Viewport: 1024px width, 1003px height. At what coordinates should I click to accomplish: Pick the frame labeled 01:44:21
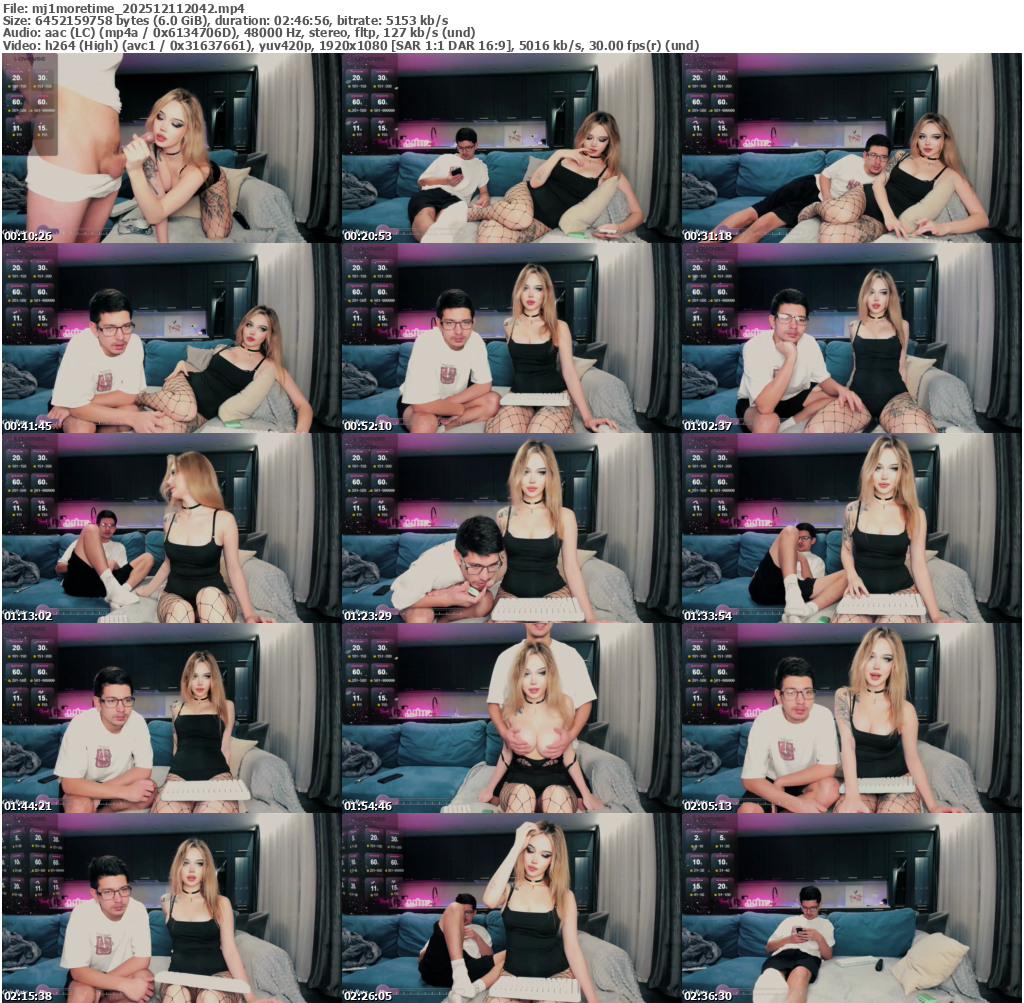(171, 718)
